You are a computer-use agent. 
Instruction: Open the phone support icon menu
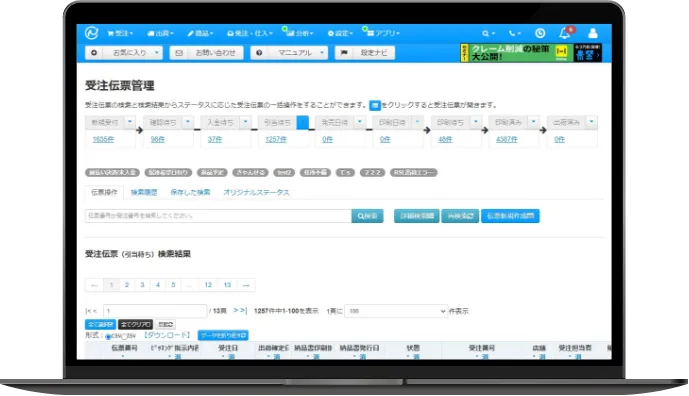click(x=515, y=33)
